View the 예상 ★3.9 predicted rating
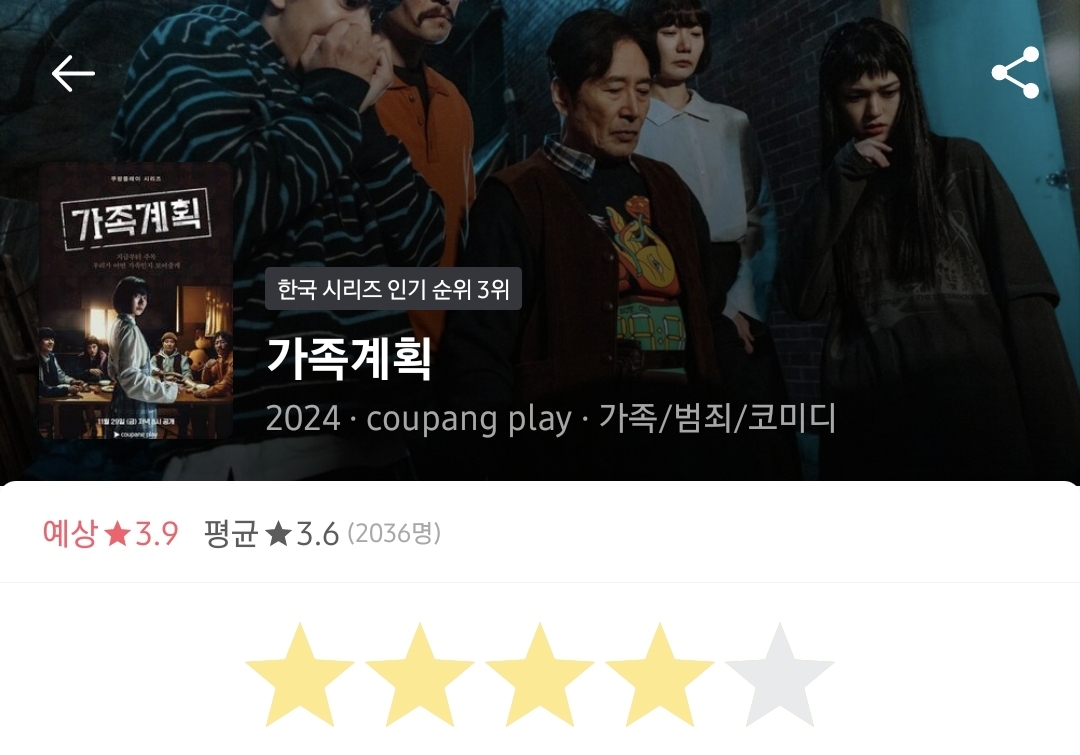Image resolution: width=1080 pixels, height=755 pixels. [111, 533]
